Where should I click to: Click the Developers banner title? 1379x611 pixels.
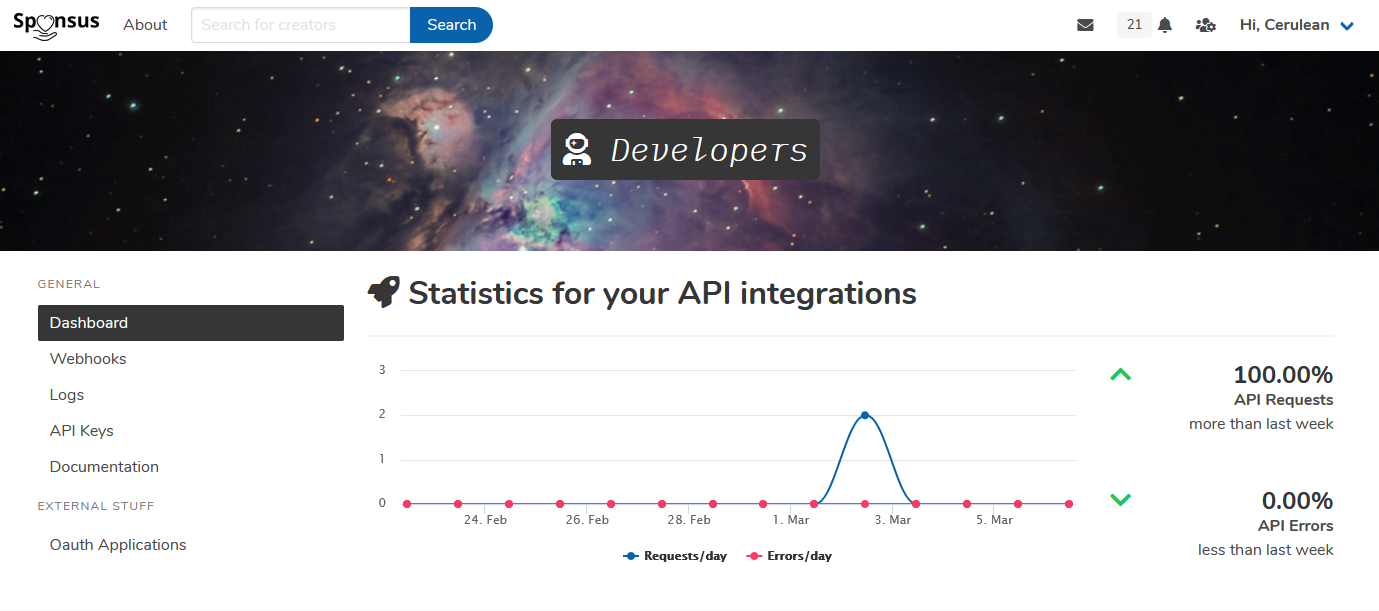(x=709, y=150)
